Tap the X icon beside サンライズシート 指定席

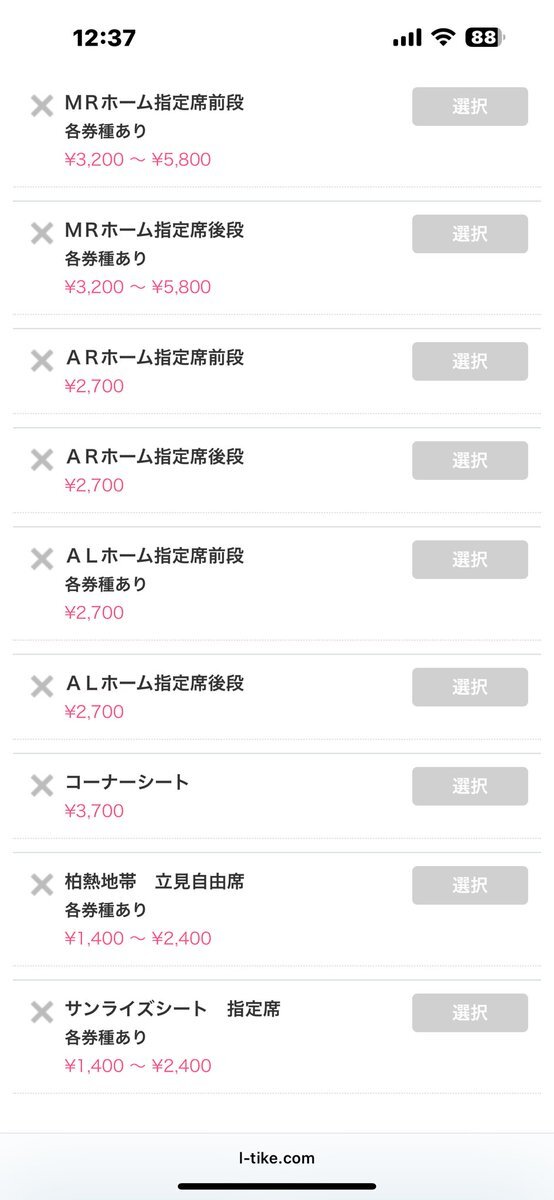pos(41,1012)
